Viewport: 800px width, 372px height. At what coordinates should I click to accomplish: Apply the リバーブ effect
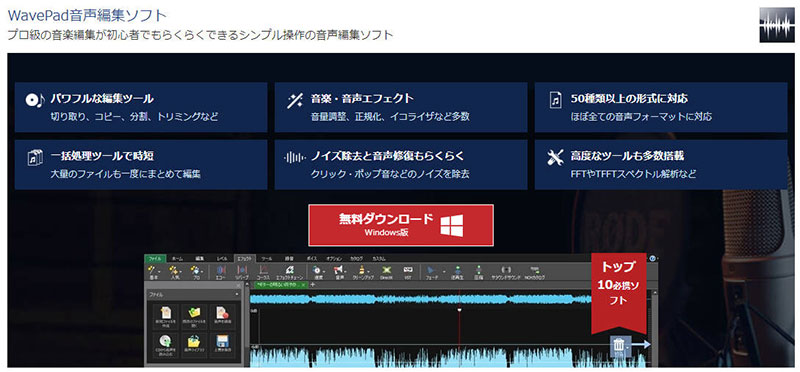(x=242, y=271)
